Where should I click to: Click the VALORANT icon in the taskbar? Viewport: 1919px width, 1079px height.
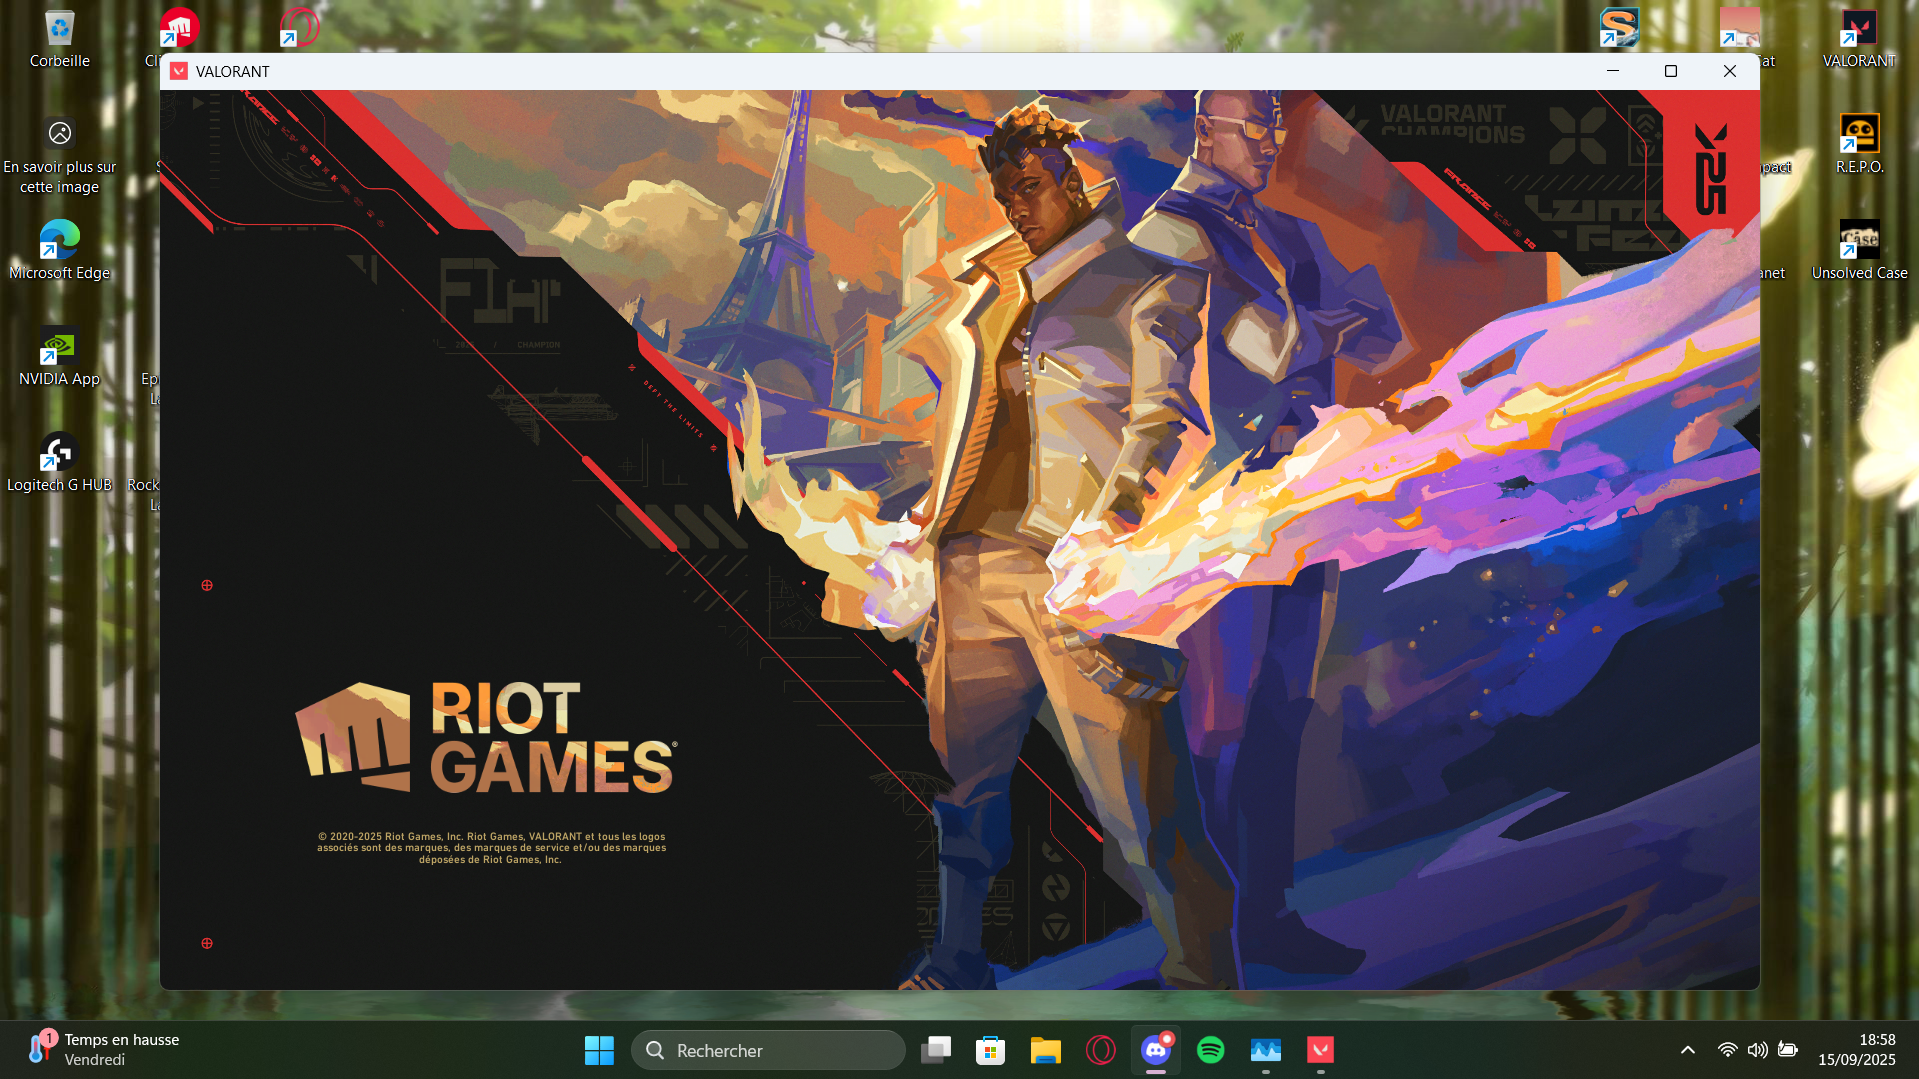[1321, 1050]
